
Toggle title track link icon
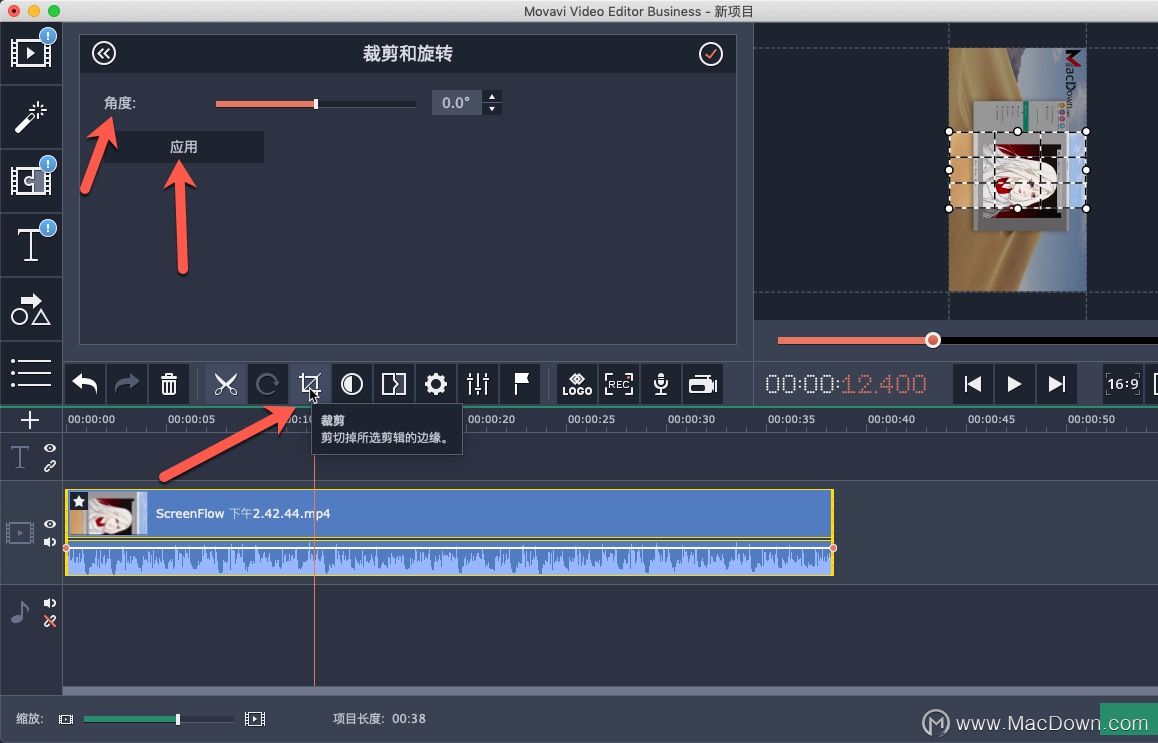(x=49, y=466)
